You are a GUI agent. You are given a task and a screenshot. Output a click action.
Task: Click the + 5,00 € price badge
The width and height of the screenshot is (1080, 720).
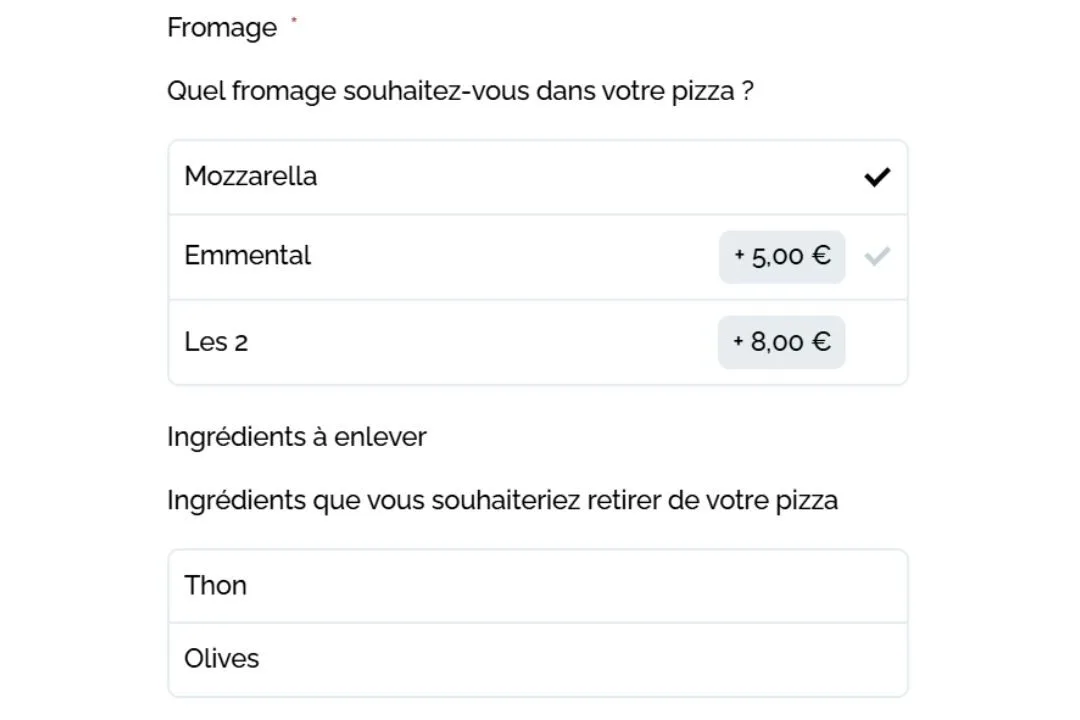coord(782,257)
